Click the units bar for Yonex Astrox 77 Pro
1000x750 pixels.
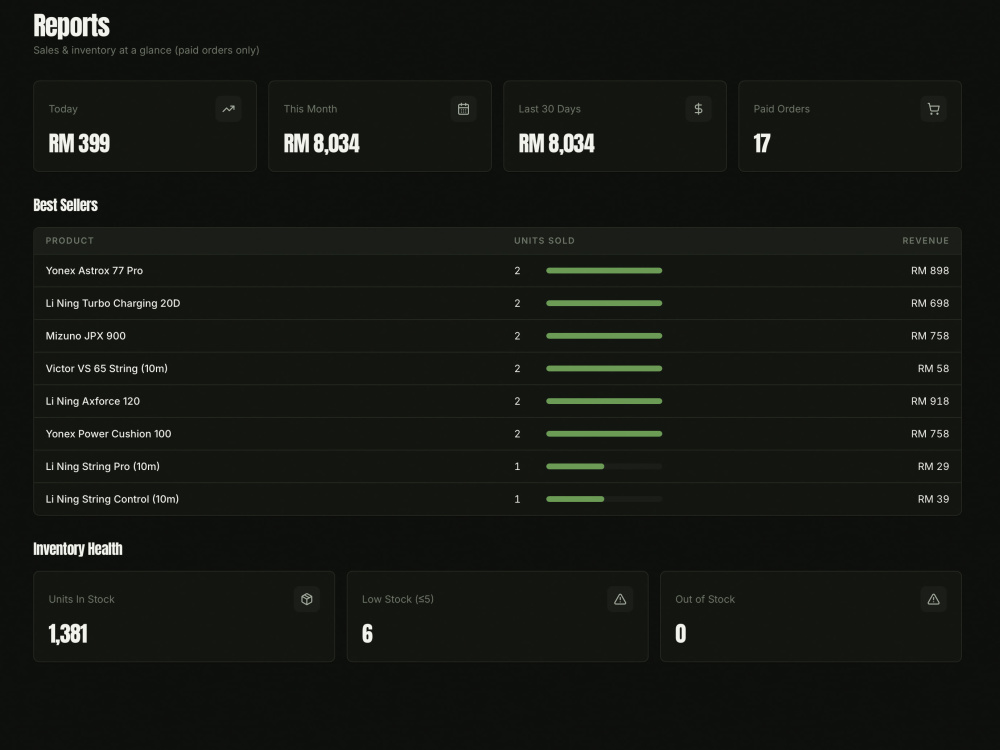coord(604,271)
